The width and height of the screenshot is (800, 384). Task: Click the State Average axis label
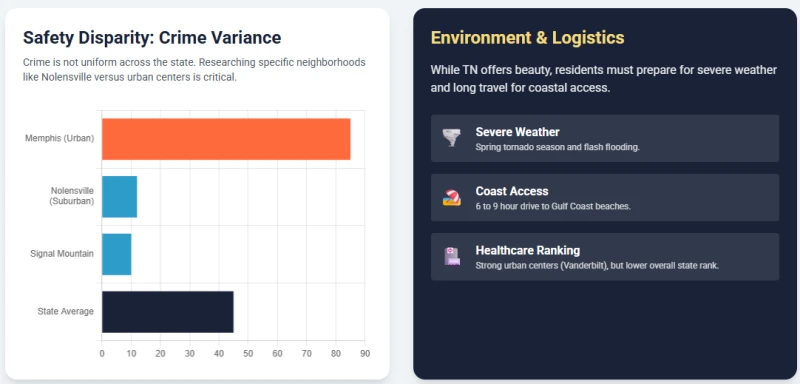click(x=65, y=311)
